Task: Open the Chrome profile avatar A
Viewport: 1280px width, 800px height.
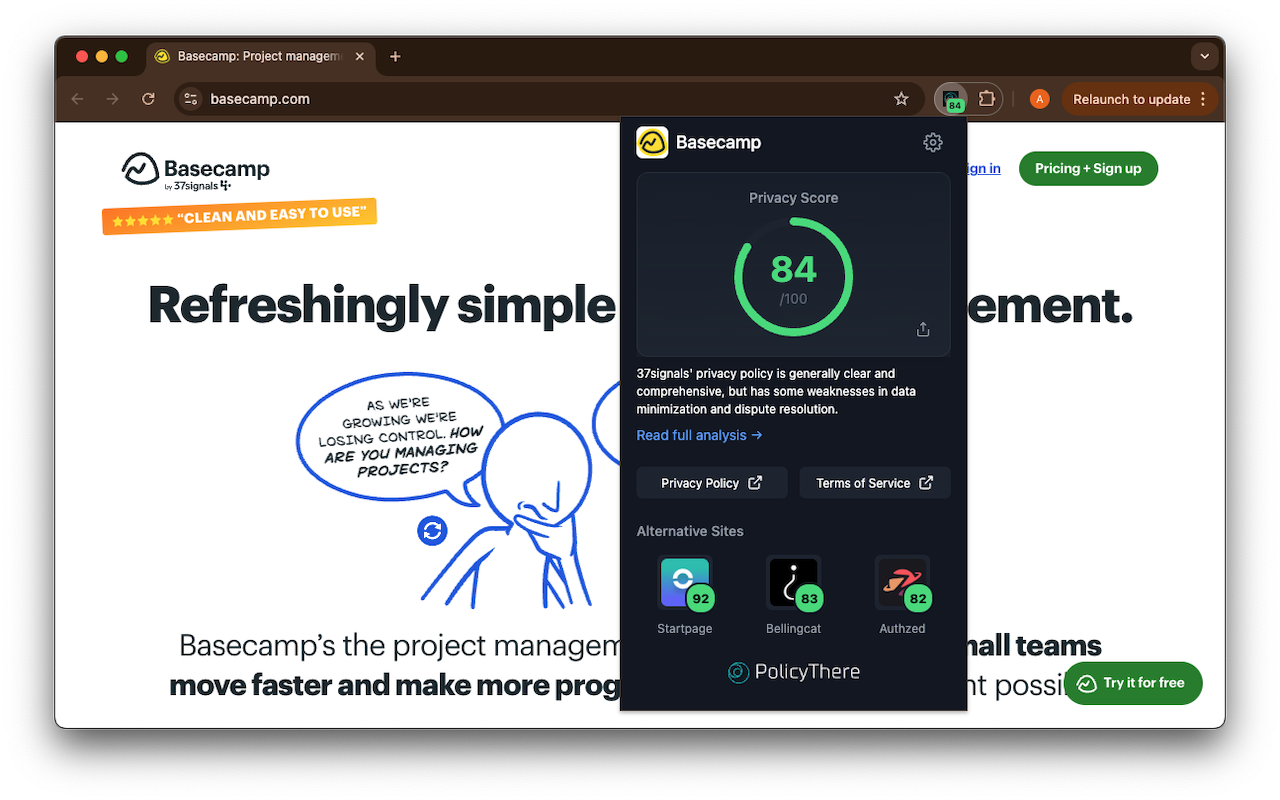Action: pyautogui.click(x=1040, y=99)
